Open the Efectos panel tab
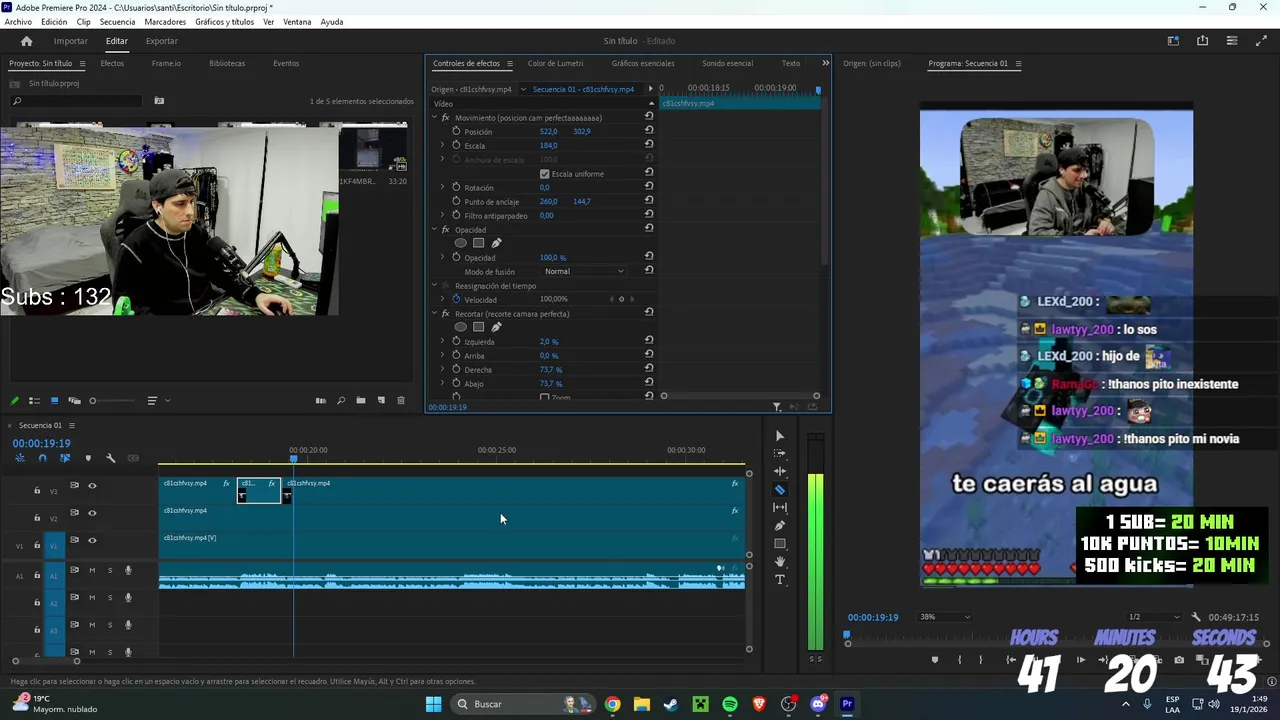This screenshot has width=1280, height=720. (x=112, y=63)
